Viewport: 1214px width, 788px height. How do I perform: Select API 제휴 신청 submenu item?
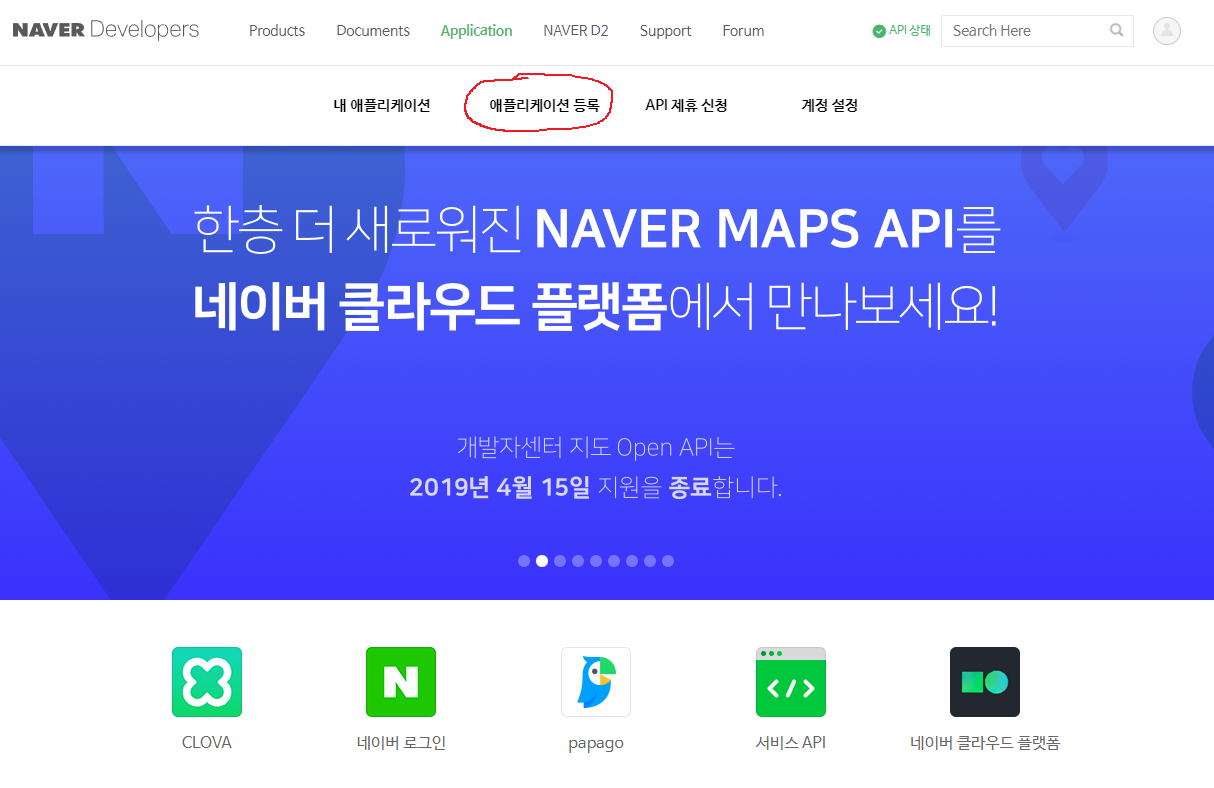[x=687, y=105]
